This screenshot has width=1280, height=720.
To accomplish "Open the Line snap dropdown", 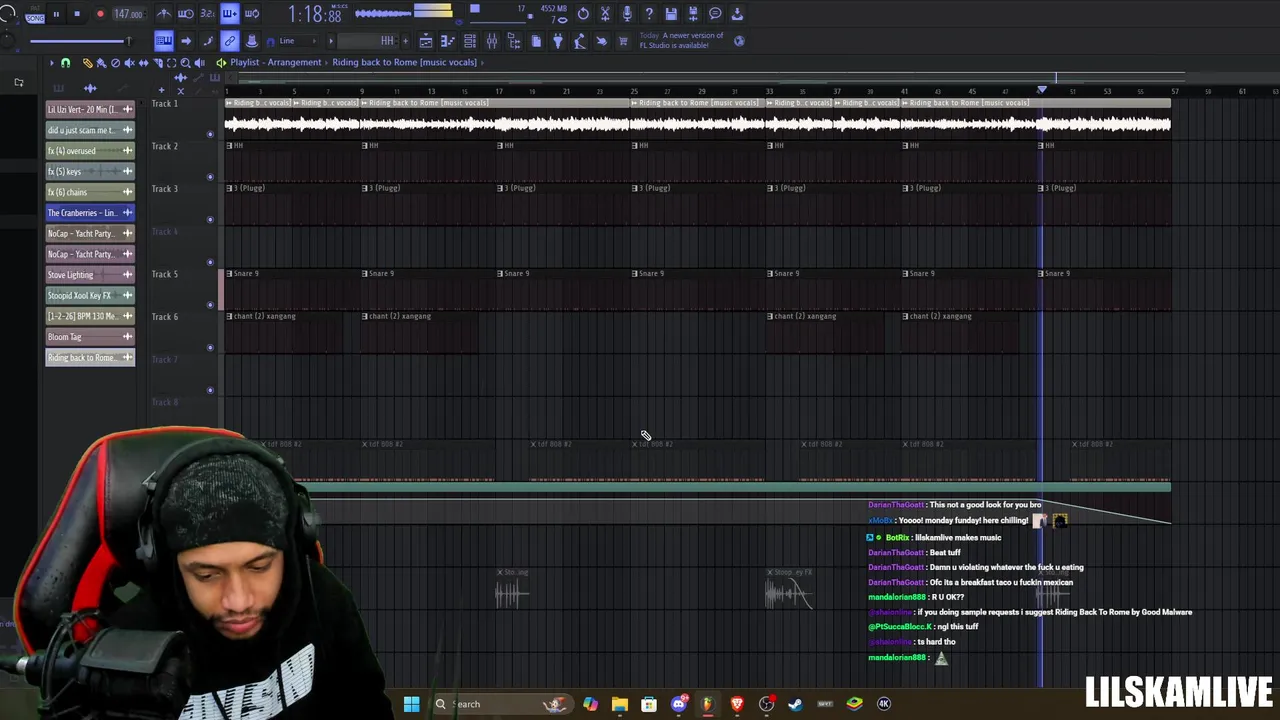I will 298,41.
